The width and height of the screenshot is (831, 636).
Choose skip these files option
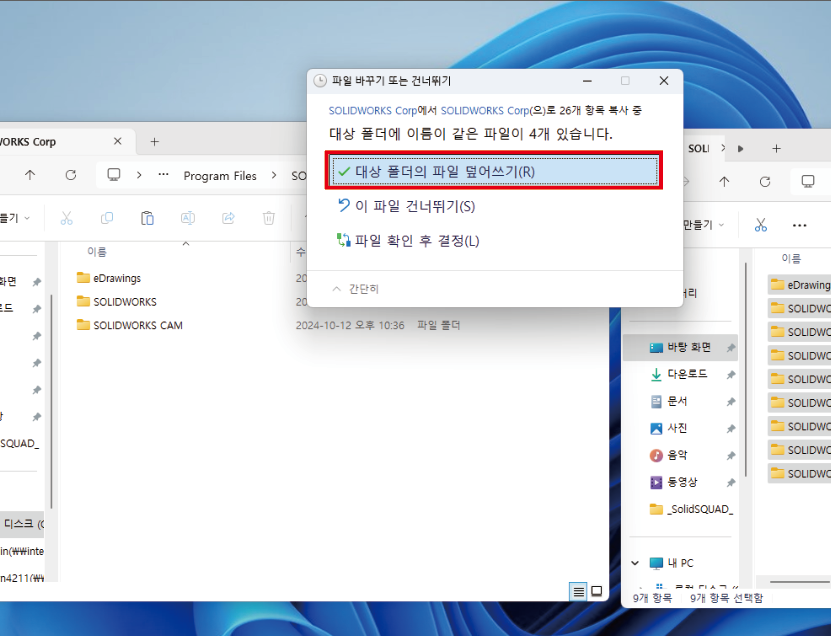(406, 206)
